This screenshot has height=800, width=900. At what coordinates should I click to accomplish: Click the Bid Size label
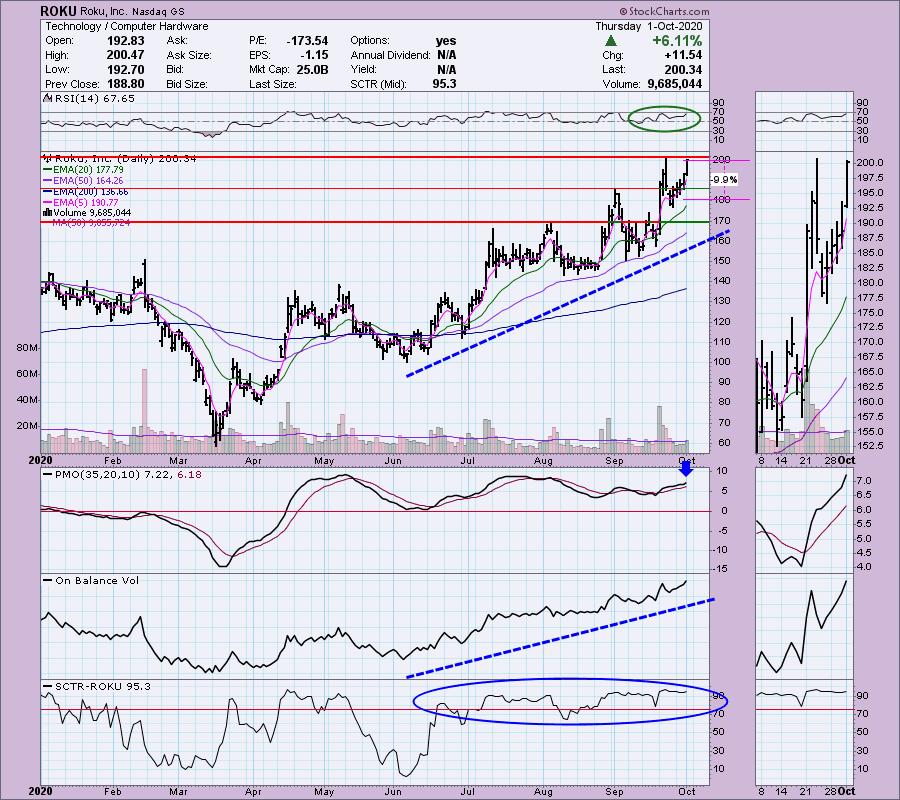(x=187, y=84)
